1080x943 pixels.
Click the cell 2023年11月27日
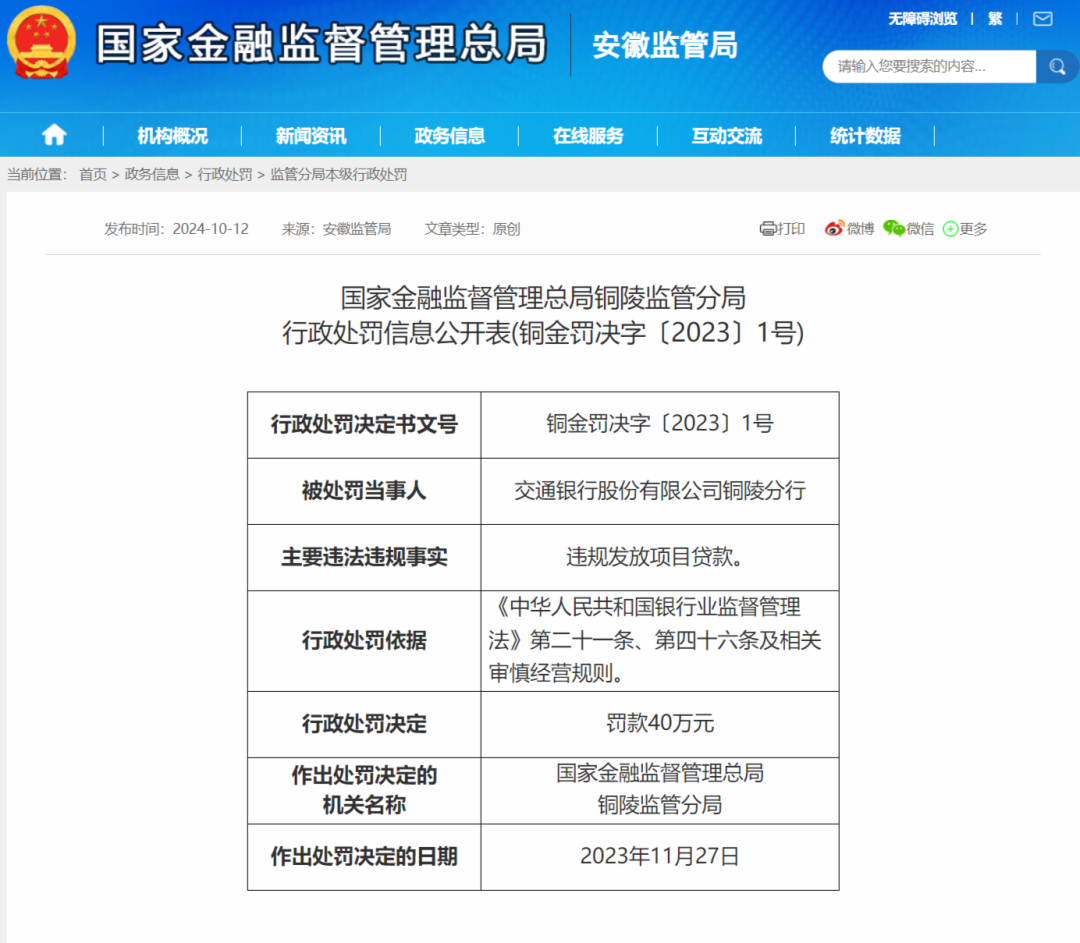point(660,857)
